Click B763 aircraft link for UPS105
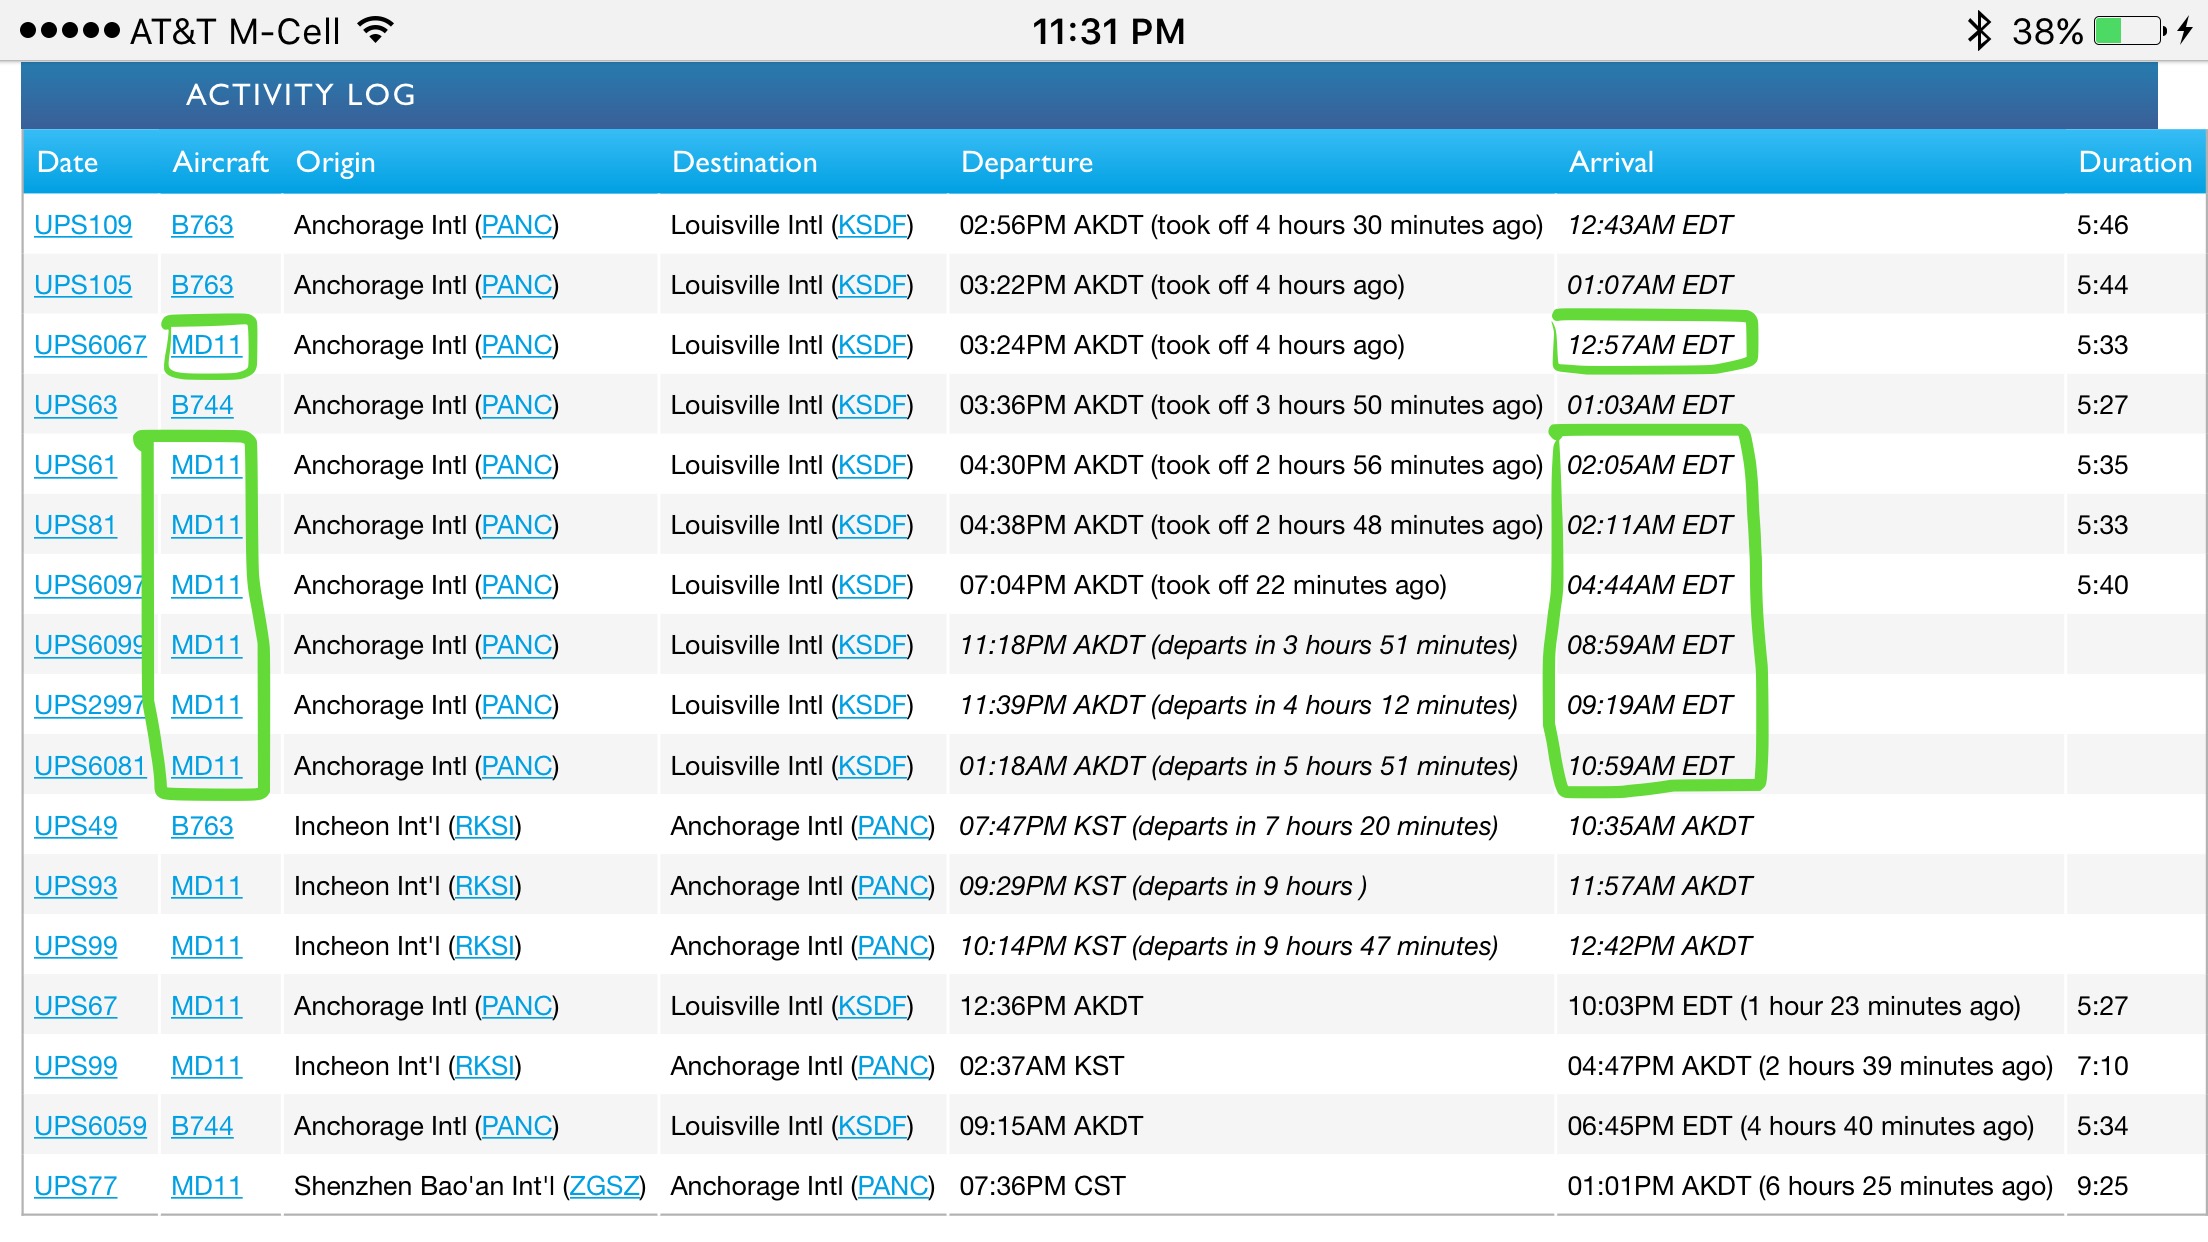The height and width of the screenshot is (1242, 2208). [202, 285]
